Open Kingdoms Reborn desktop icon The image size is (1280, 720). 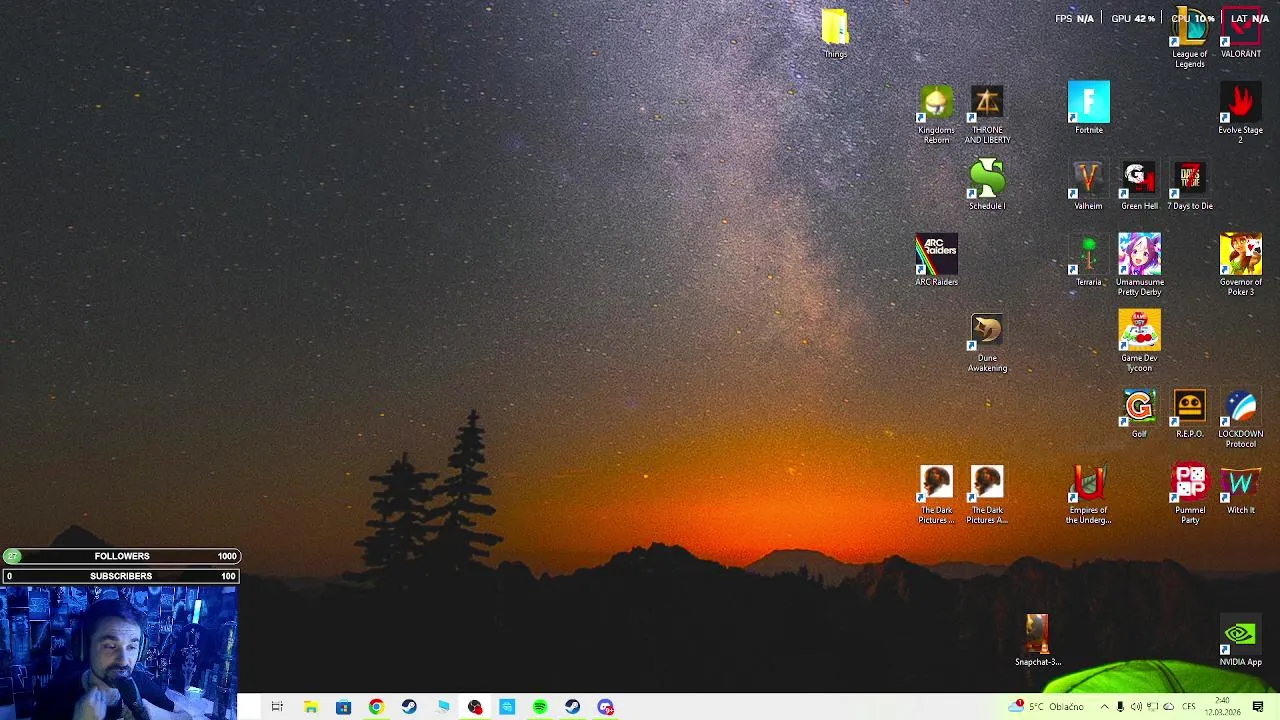[936, 114]
